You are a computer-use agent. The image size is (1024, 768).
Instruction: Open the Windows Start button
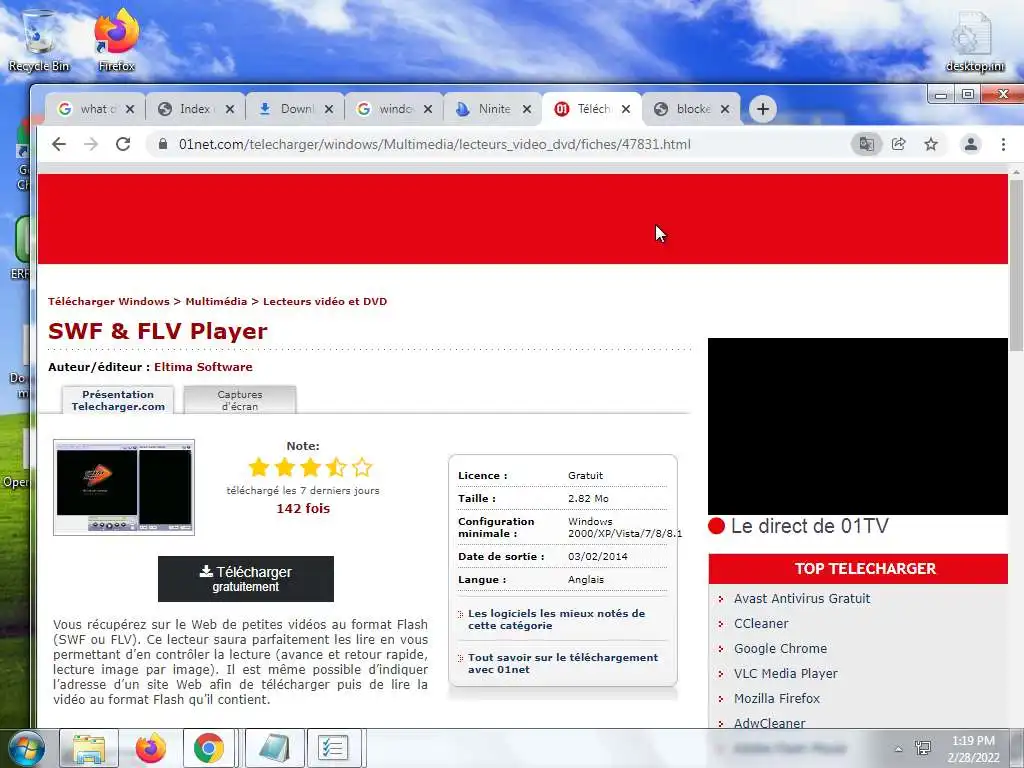click(x=27, y=748)
